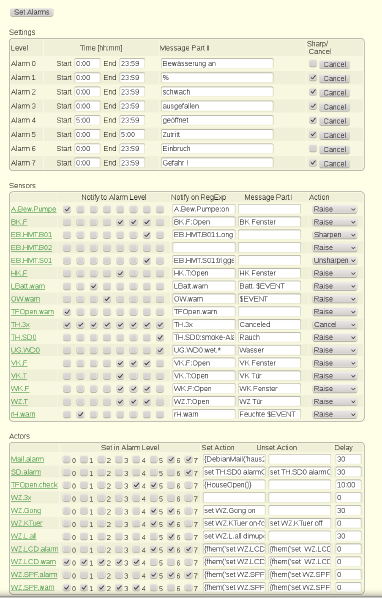Follow the WZ.Gong actor link
This screenshot has width=382, height=599.
[26, 511]
